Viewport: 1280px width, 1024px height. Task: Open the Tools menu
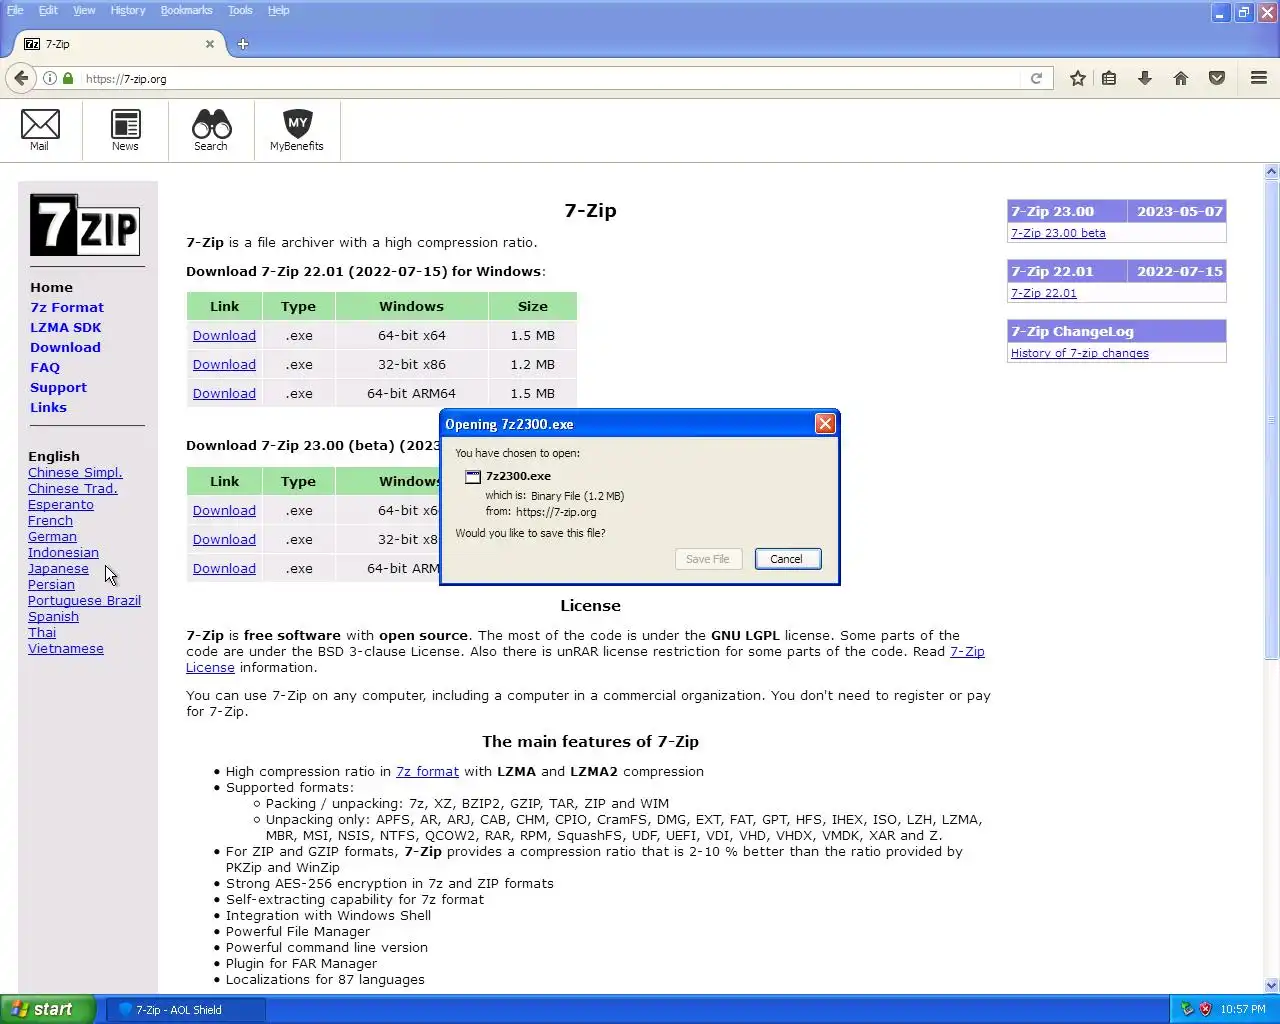point(240,10)
